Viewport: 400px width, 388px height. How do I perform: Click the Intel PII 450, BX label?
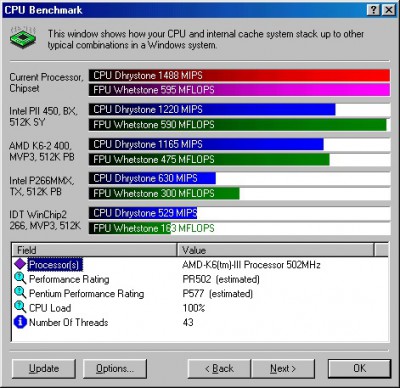pos(43,116)
